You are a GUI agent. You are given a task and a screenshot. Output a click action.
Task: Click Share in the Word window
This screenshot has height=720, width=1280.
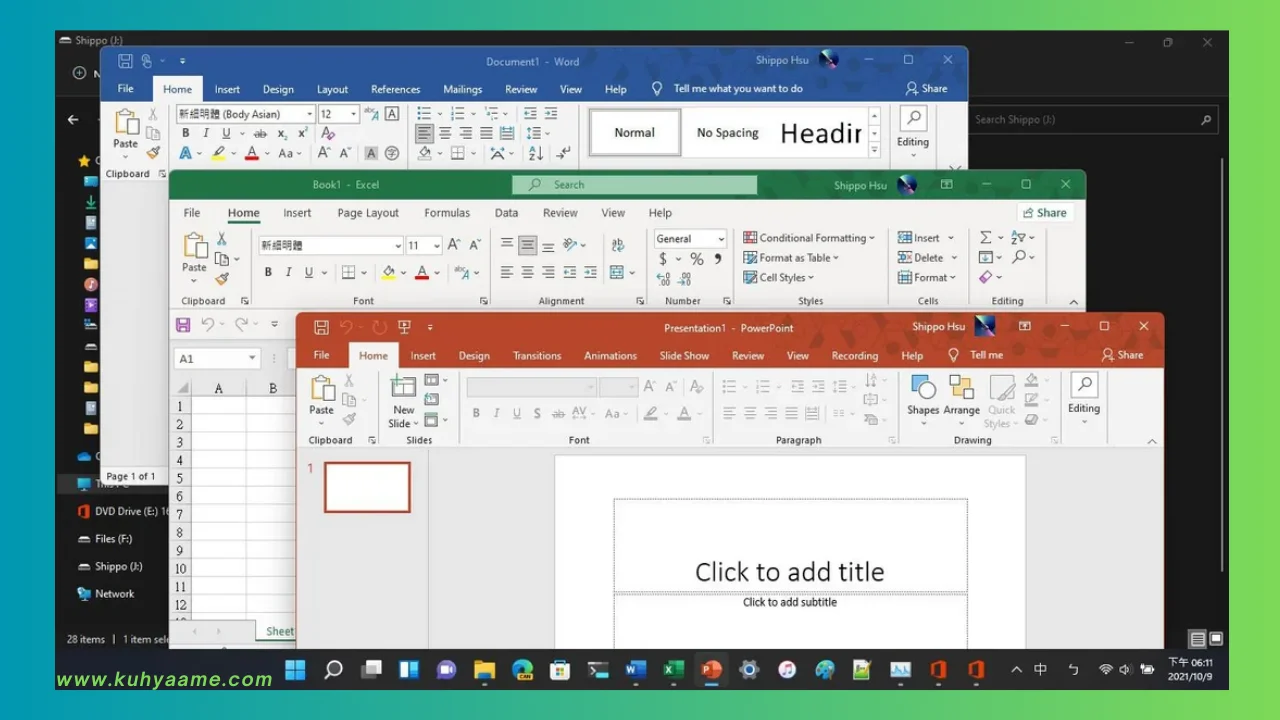coord(926,88)
